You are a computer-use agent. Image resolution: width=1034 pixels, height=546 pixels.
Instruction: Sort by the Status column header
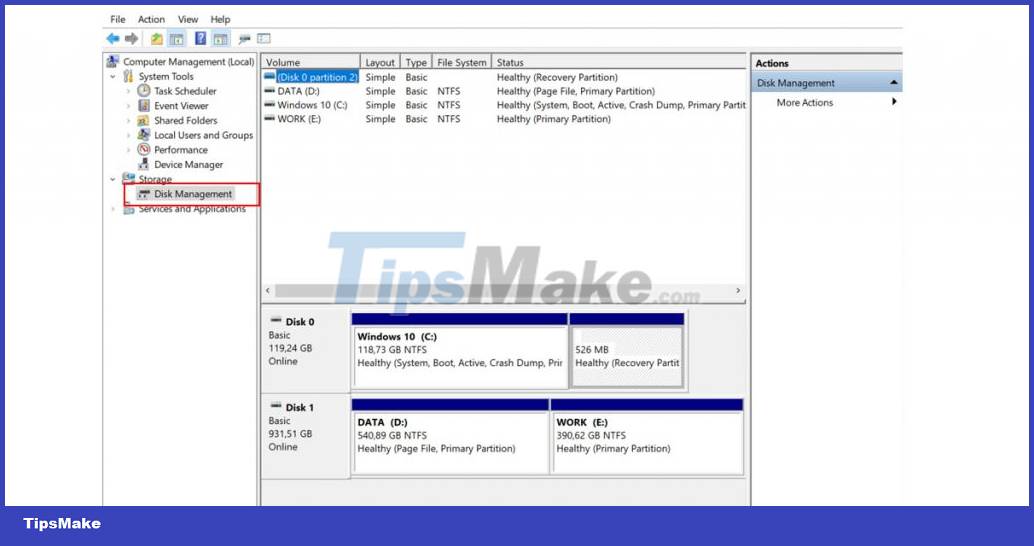pyautogui.click(x=619, y=63)
